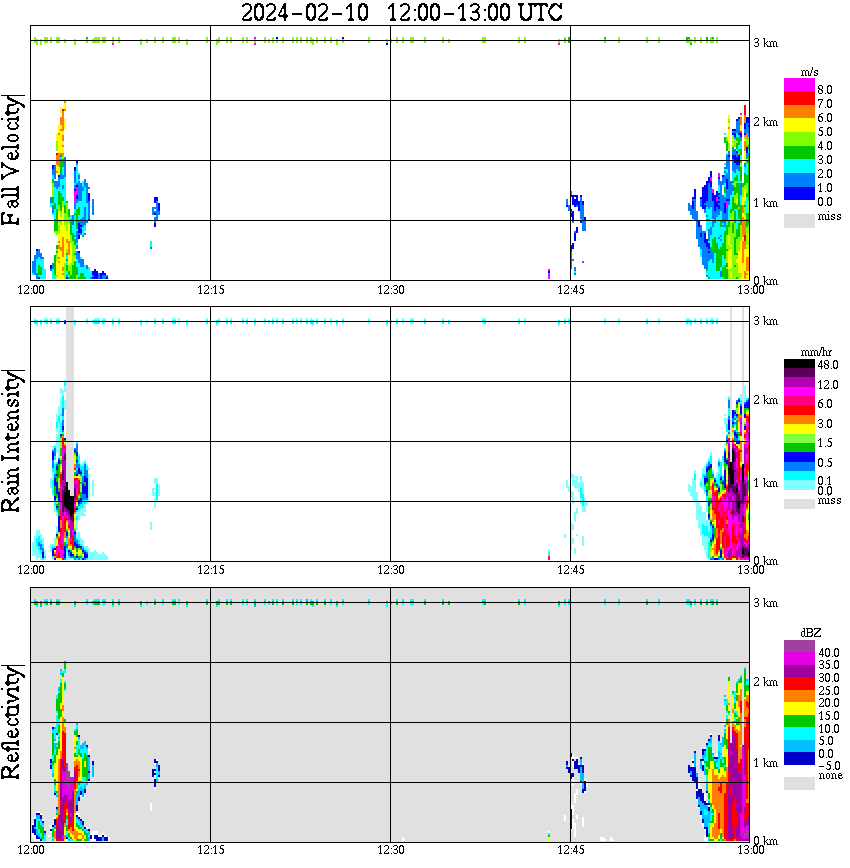Screen dimensions: 850x868
Task: Click the green 1.5 mm/hr legend swatch
Action: pyautogui.click(x=799, y=448)
